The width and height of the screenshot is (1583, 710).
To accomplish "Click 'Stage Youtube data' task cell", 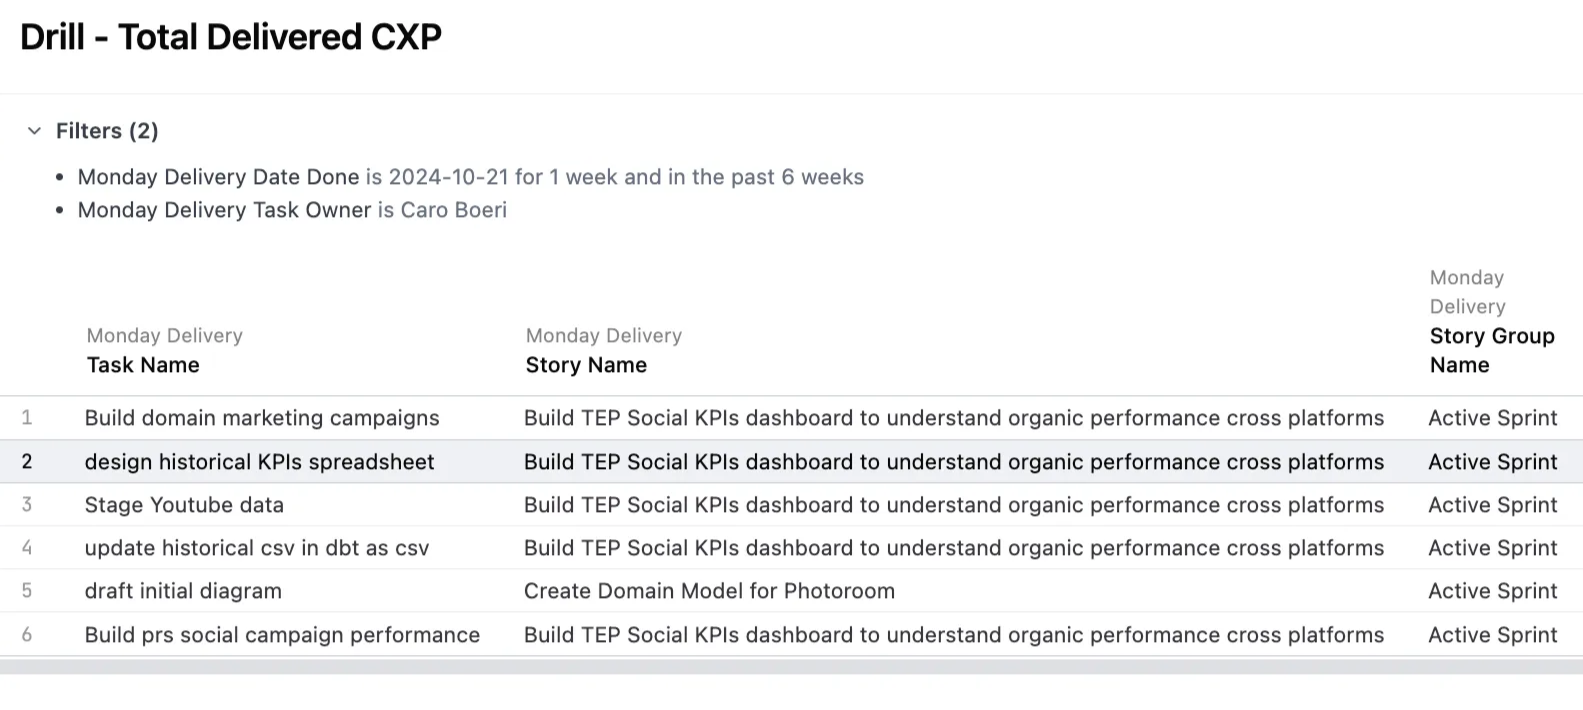I will [x=184, y=505].
